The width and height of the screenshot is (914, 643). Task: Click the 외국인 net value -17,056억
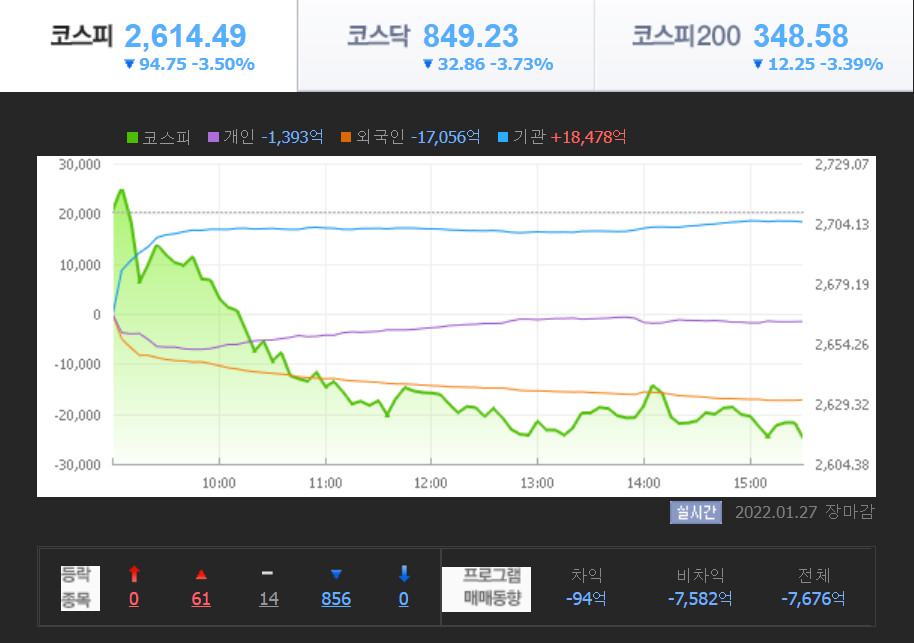tap(445, 137)
